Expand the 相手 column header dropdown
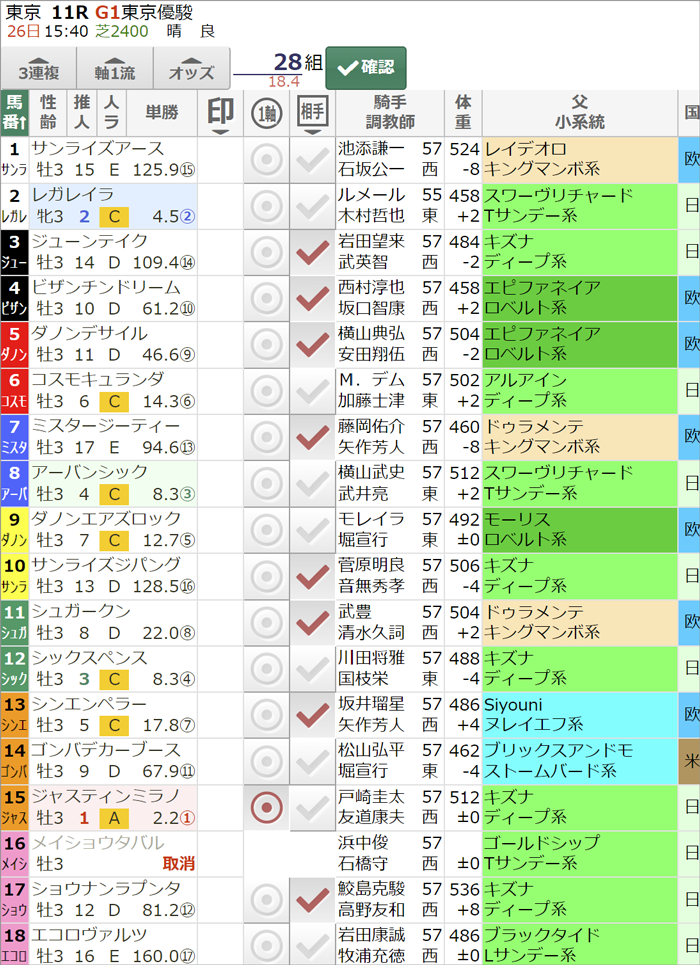The height and width of the screenshot is (965, 700). point(313,114)
